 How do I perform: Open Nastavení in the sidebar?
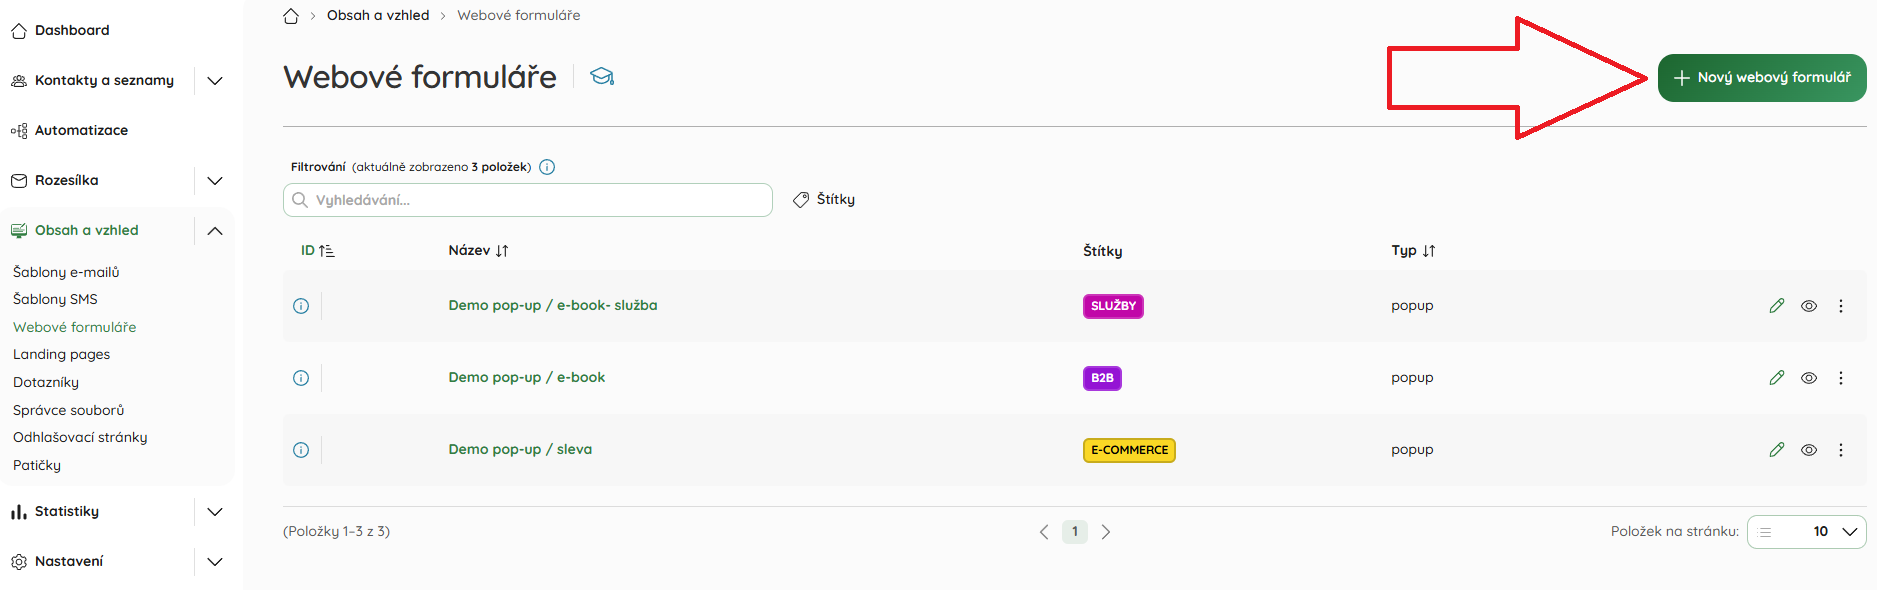pyautogui.click(x=57, y=562)
